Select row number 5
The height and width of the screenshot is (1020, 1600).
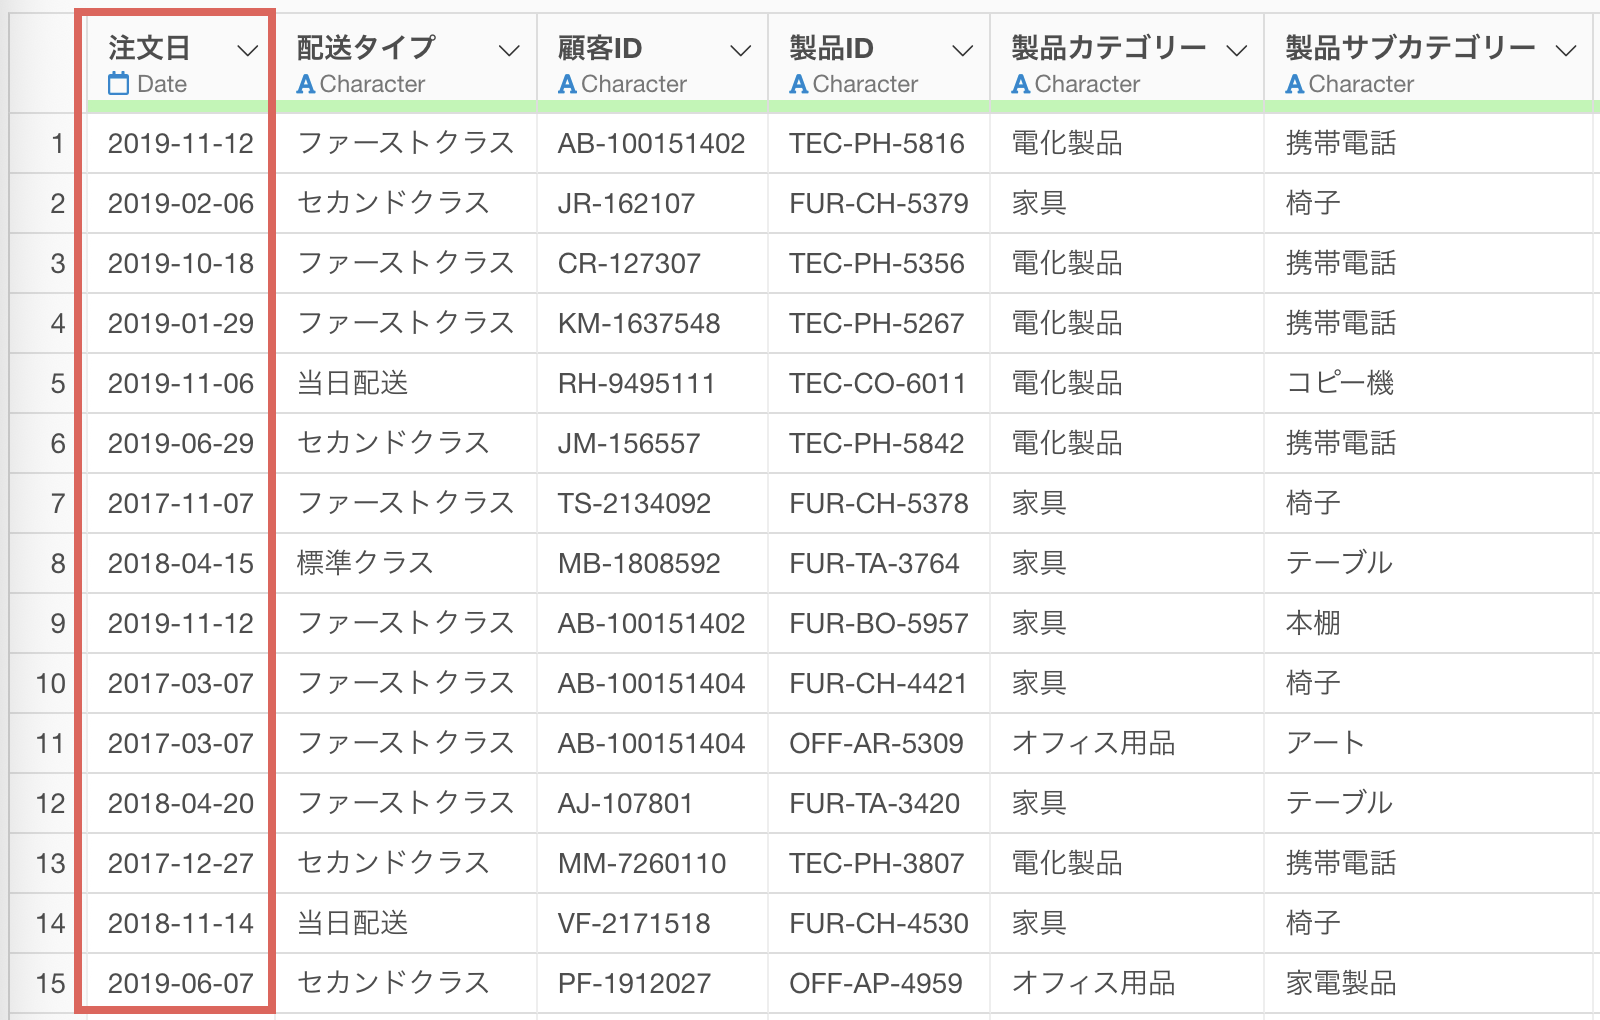[57, 384]
